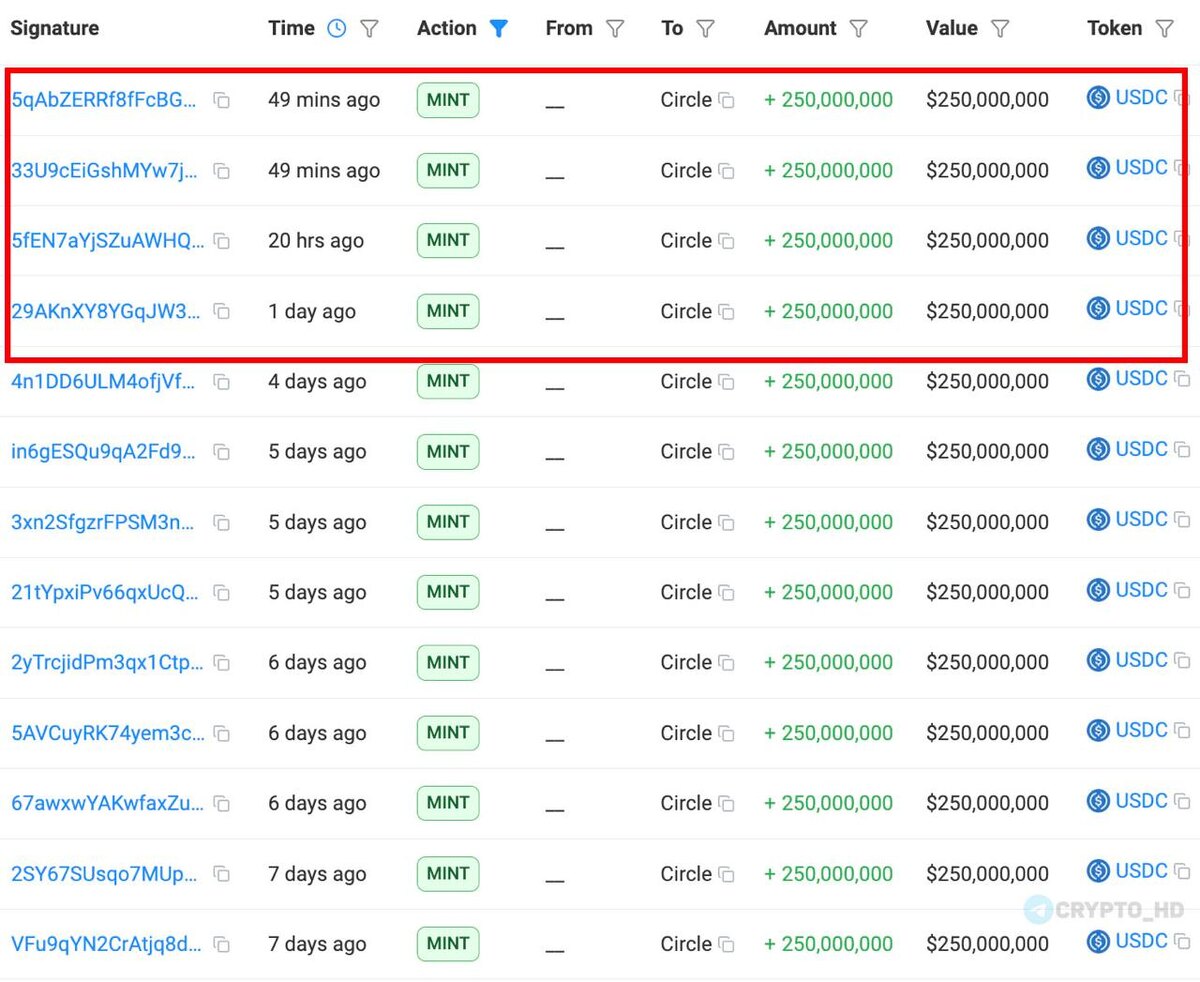Open signature link 5AVCuyRK74yem3c
The width and height of the screenshot is (1200, 982).
pyautogui.click(x=107, y=733)
